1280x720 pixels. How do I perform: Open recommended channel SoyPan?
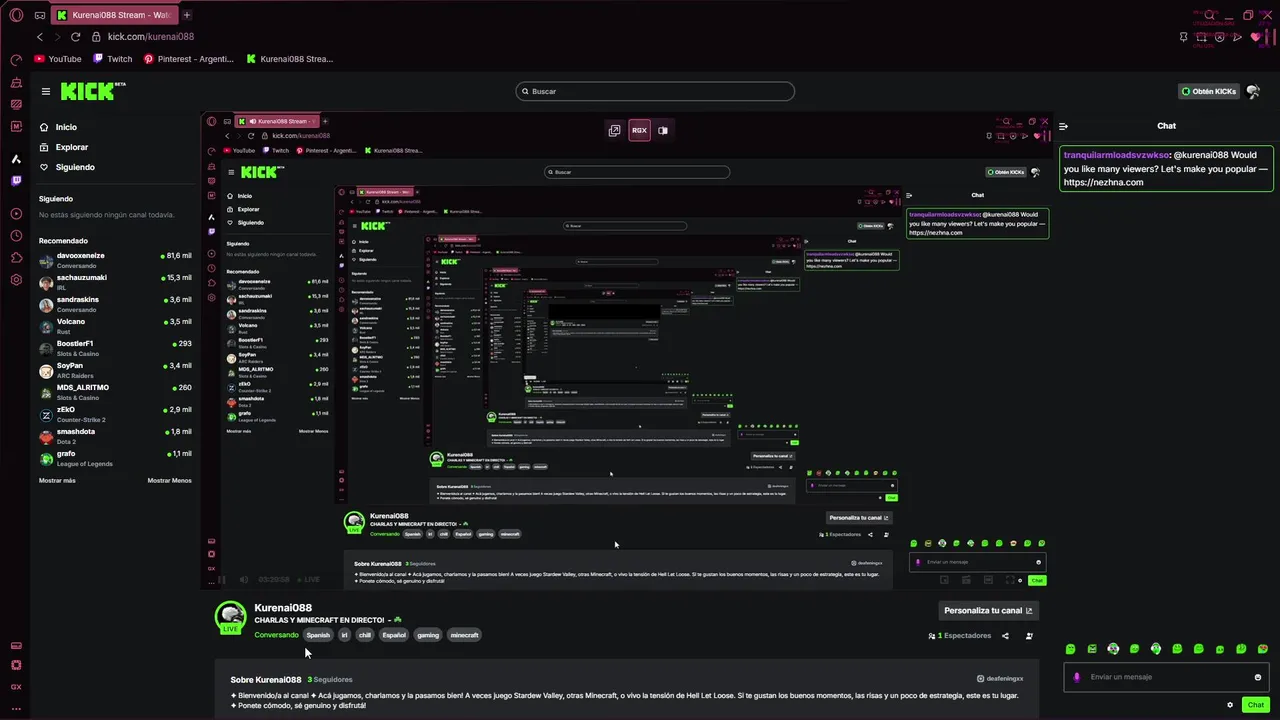pos(115,370)
